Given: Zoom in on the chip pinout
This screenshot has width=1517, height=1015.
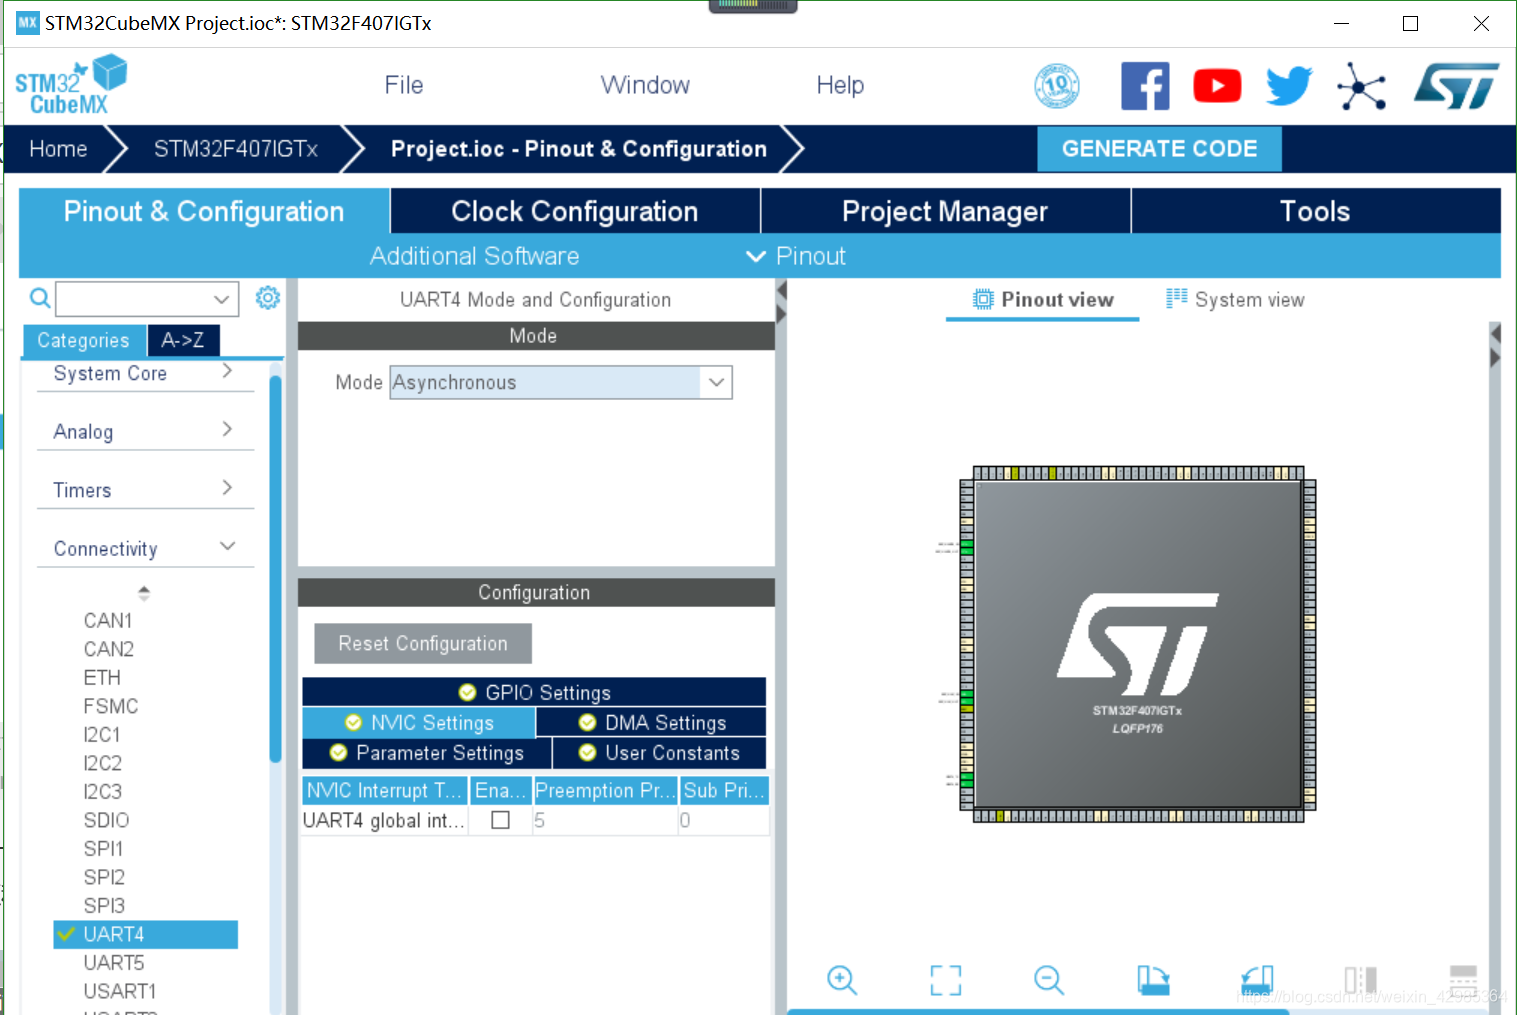Looking at the screenshot, I should [x=842, y=980].
